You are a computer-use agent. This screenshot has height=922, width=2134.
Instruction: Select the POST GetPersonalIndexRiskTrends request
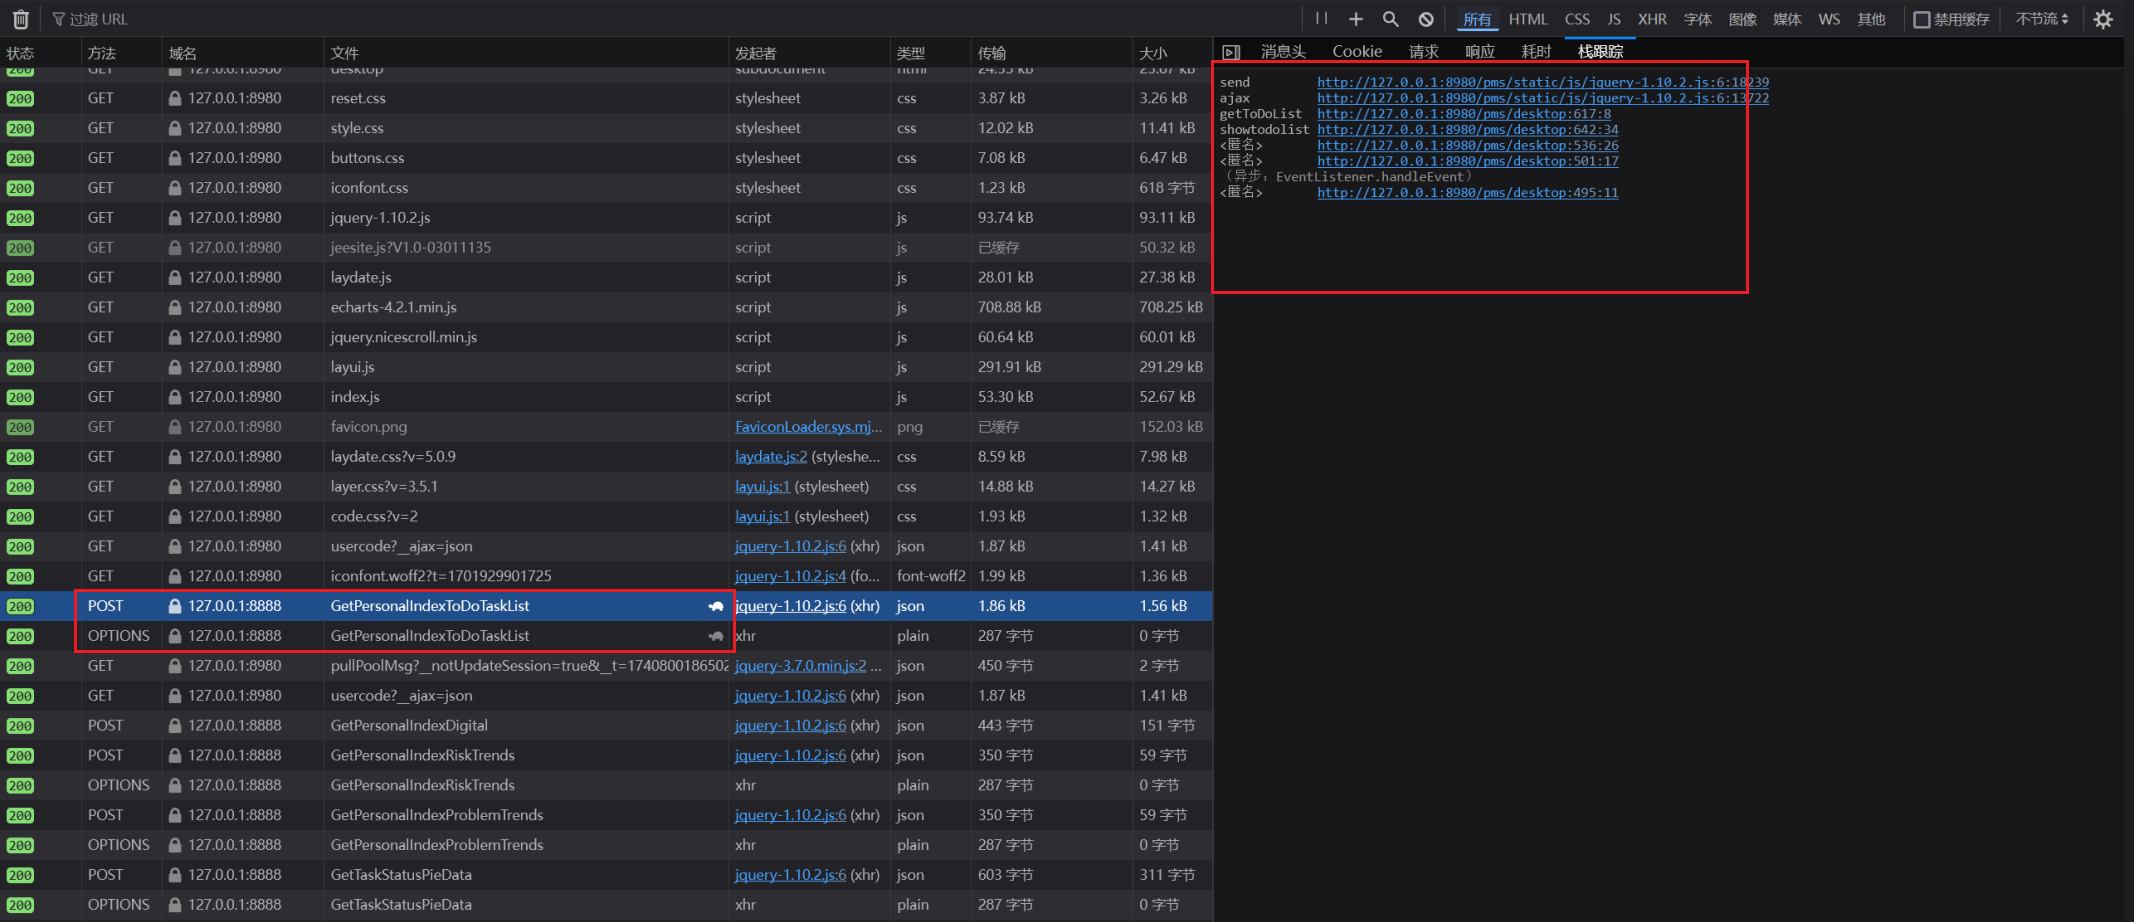click(606, 755)
